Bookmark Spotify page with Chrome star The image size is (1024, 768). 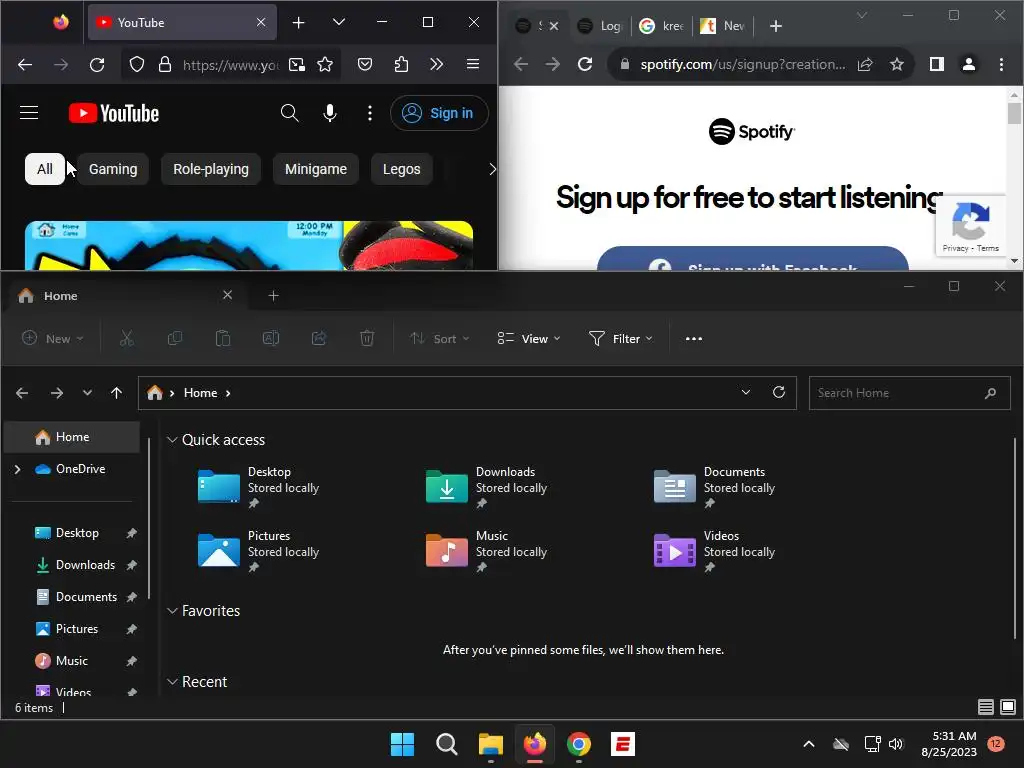pos(897,64)
